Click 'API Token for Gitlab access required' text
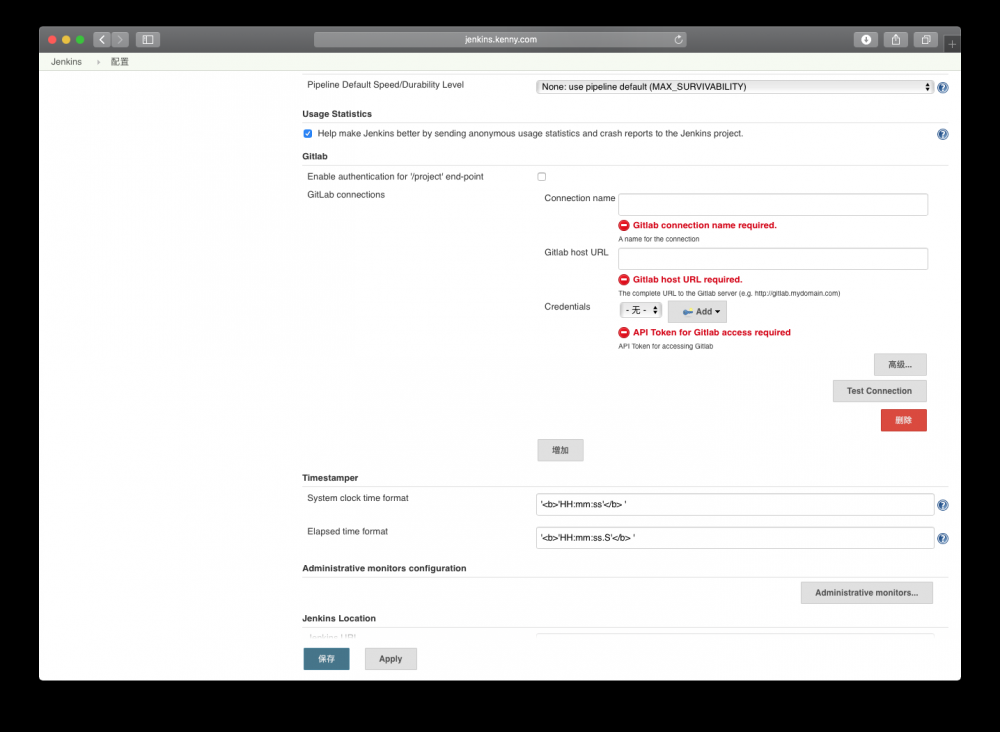This screenshot has width=1000, height=732. [712, 332]
